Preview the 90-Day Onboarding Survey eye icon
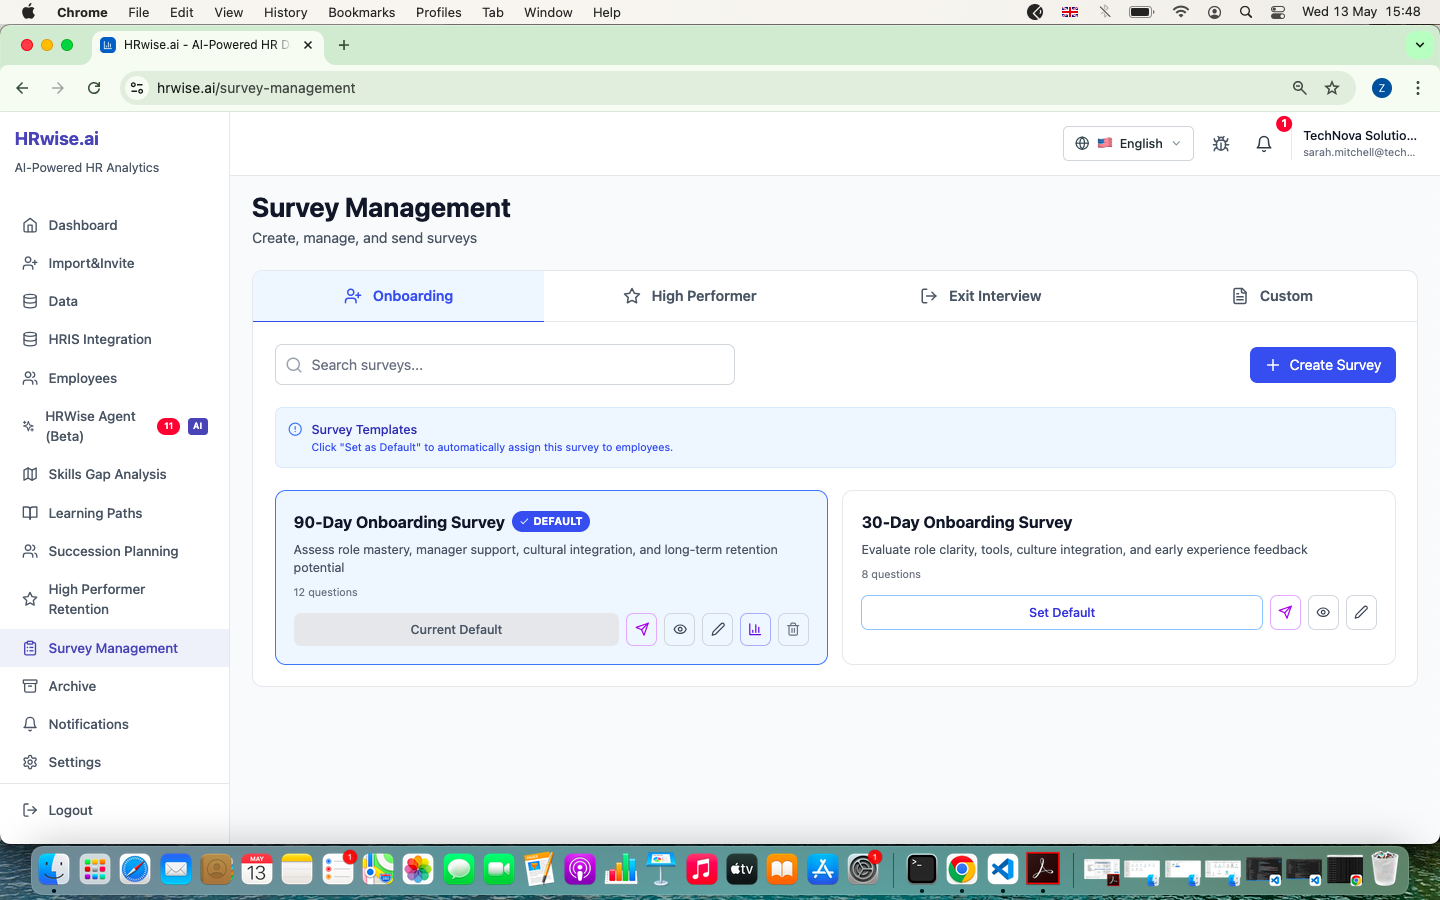 click(680, 630)
